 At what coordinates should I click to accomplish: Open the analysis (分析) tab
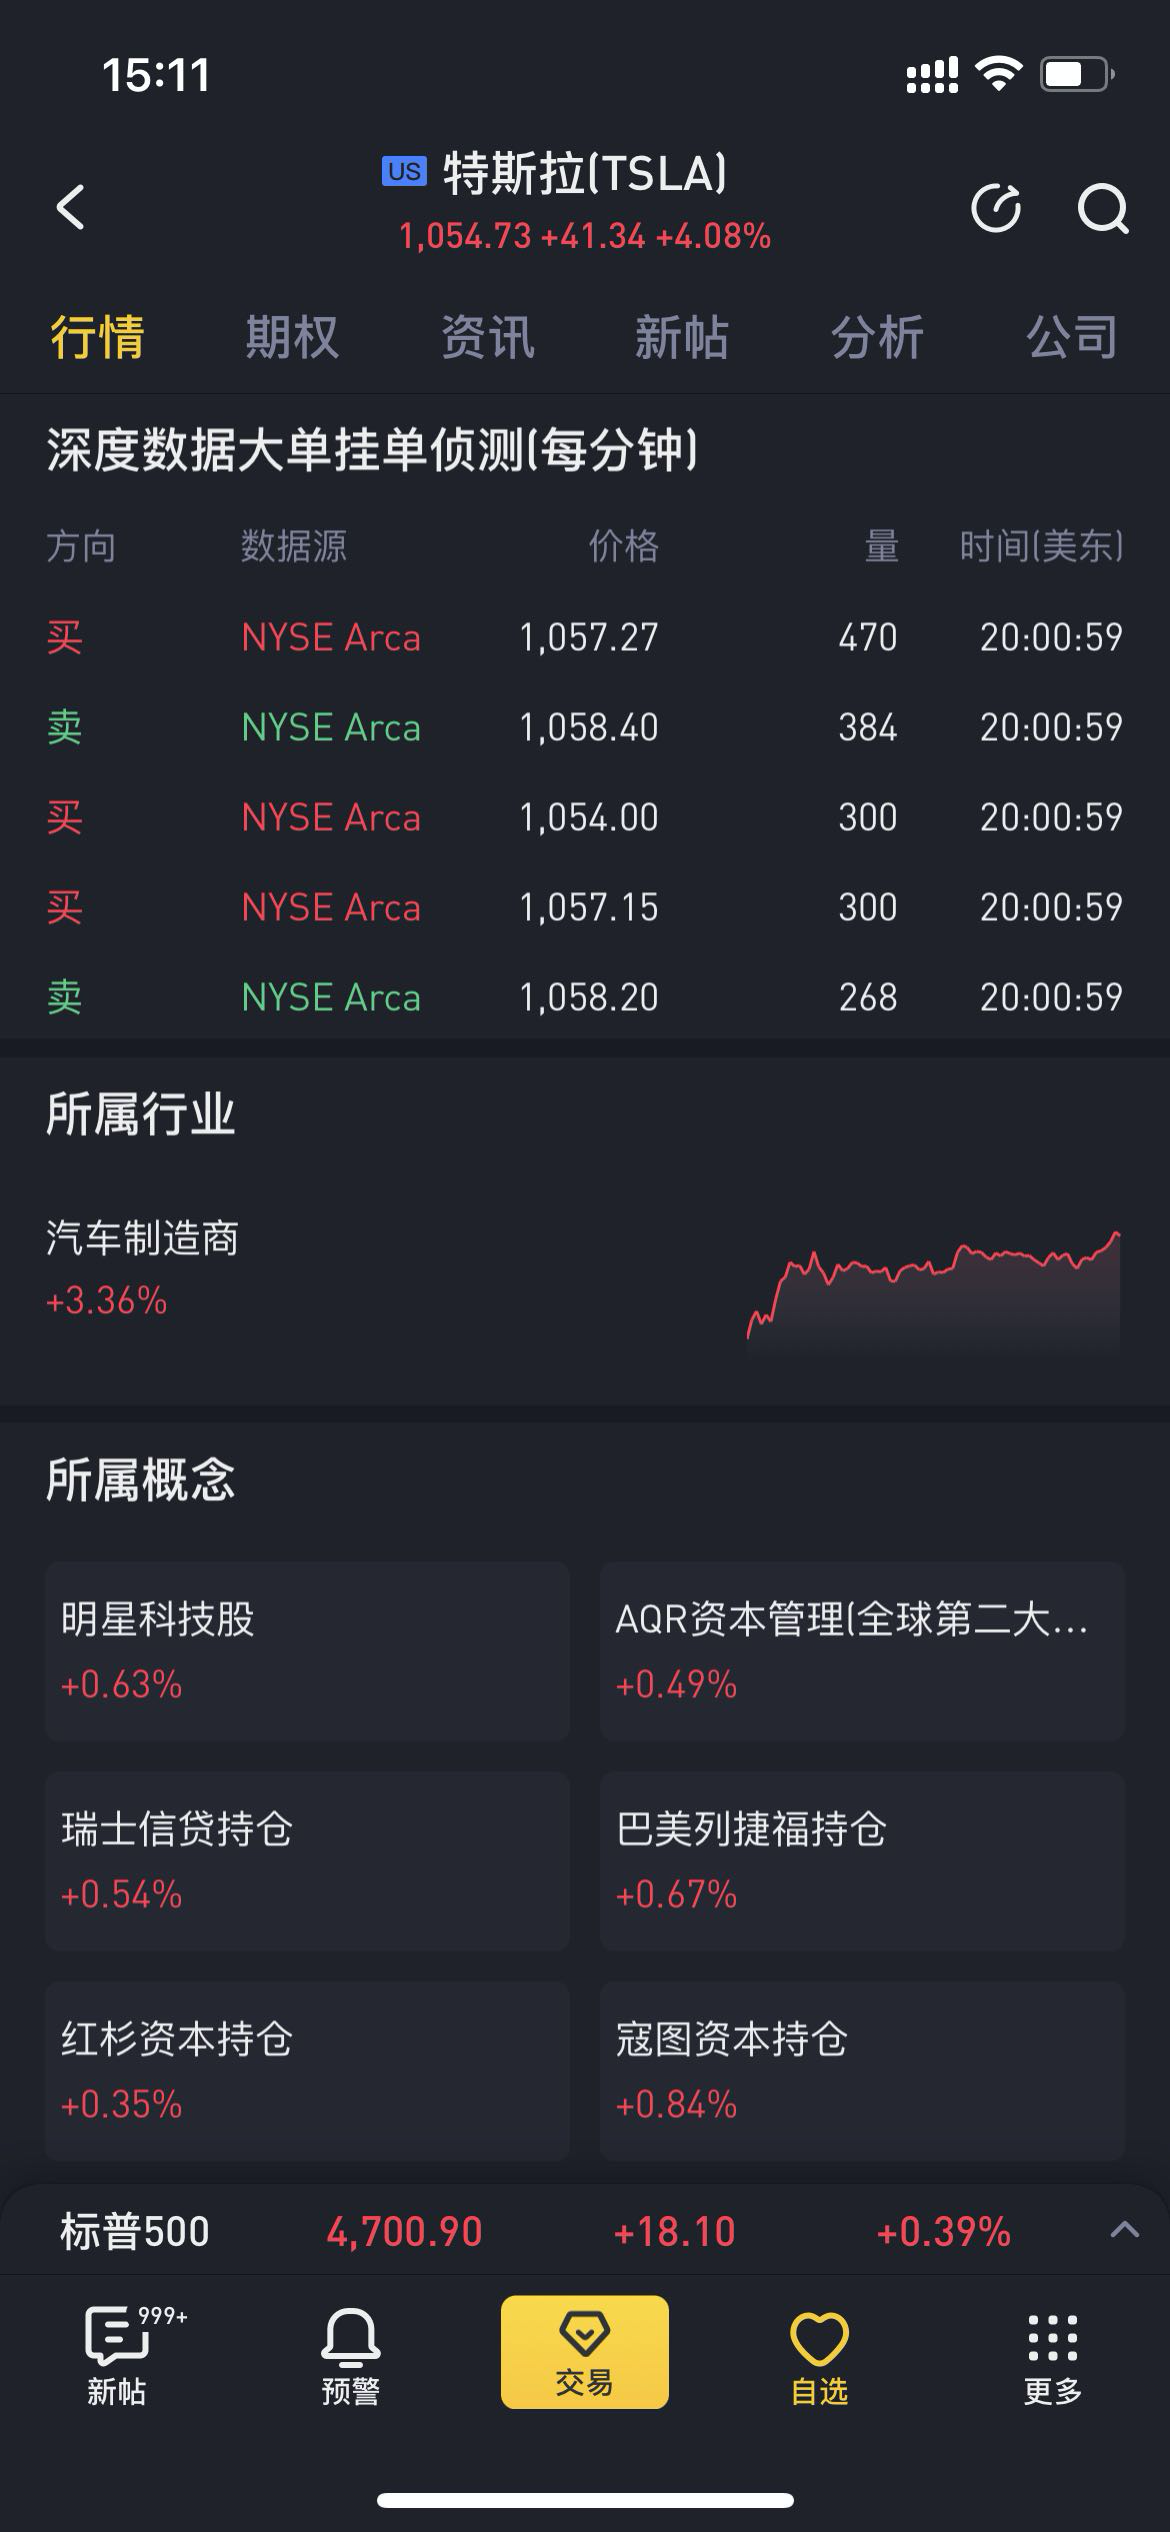coord(877,337)
